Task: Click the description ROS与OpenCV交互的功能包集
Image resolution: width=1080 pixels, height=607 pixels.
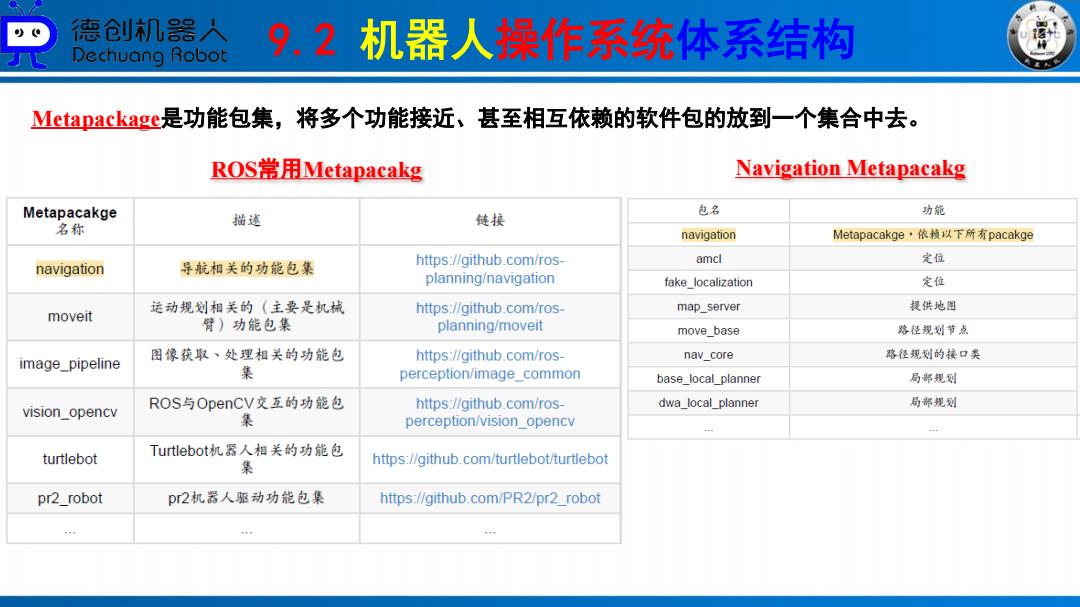Action: tap(247, 411)
